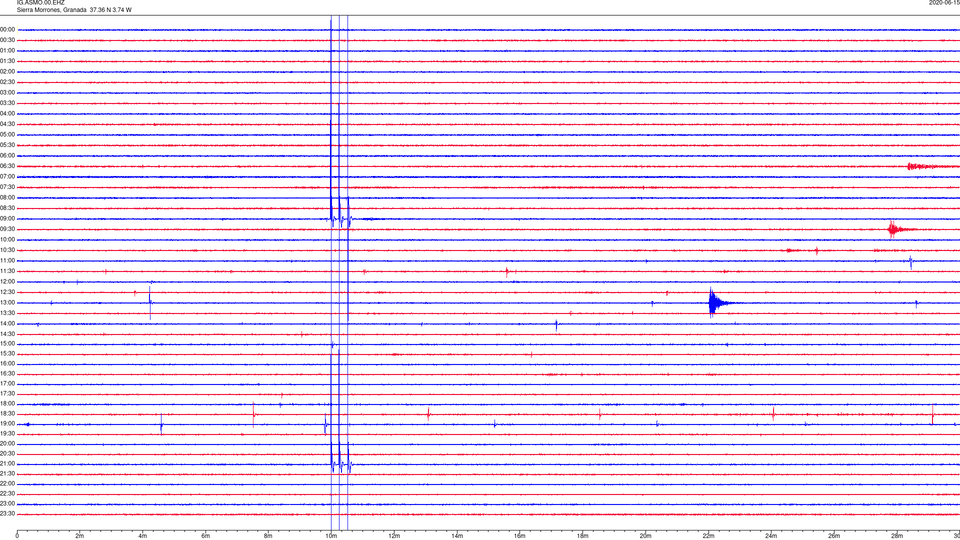Select the 04:00 trace time label
The image size is (960, 540).
[x=7, y=113]
